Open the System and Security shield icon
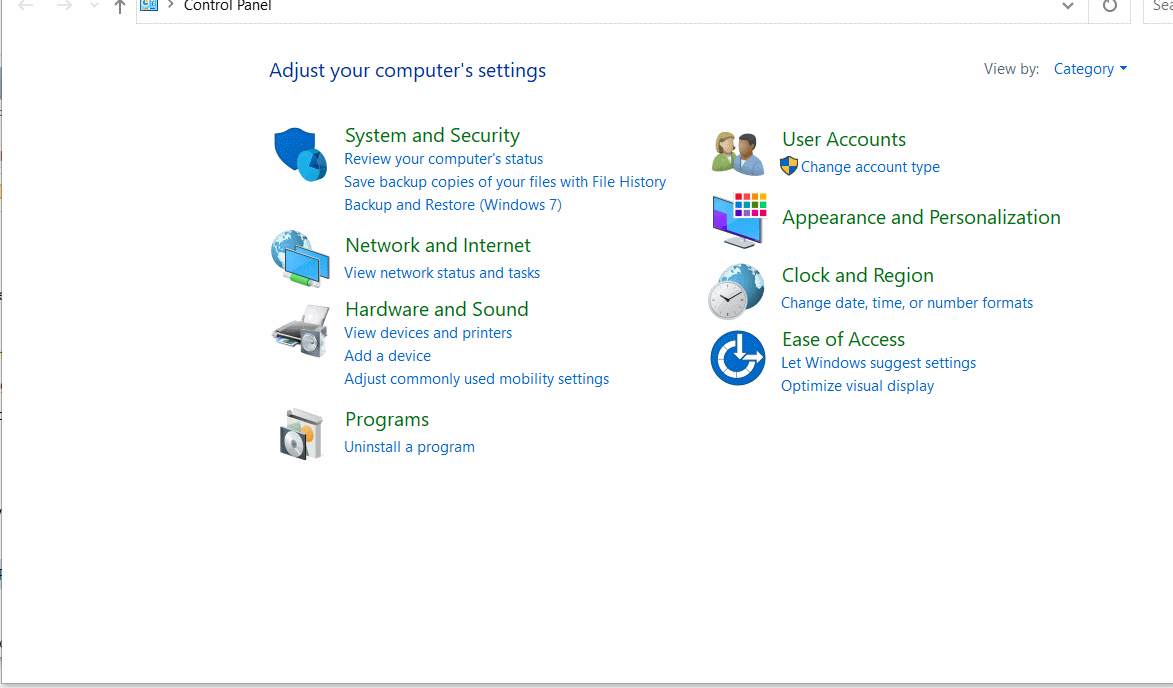The image size is (1173, 688). (x=300, y=155)
